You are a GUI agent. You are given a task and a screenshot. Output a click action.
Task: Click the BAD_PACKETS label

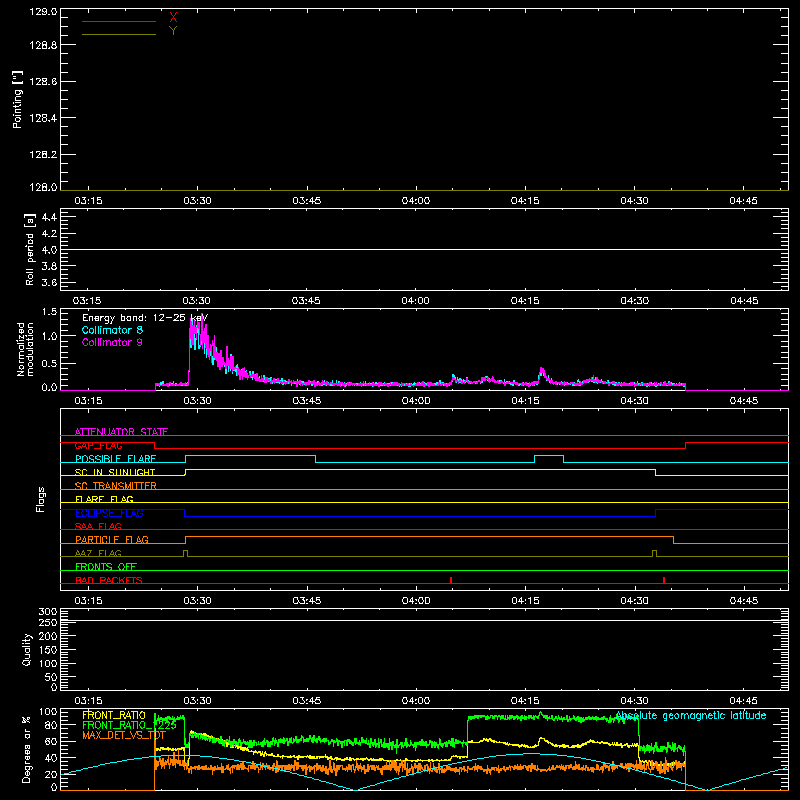click(x=109, y=580)
